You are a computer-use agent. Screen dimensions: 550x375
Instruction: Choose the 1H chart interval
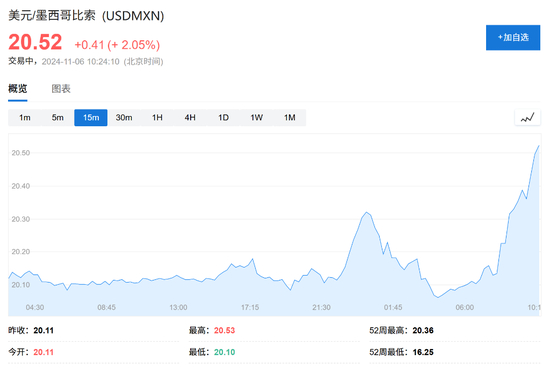157,118
